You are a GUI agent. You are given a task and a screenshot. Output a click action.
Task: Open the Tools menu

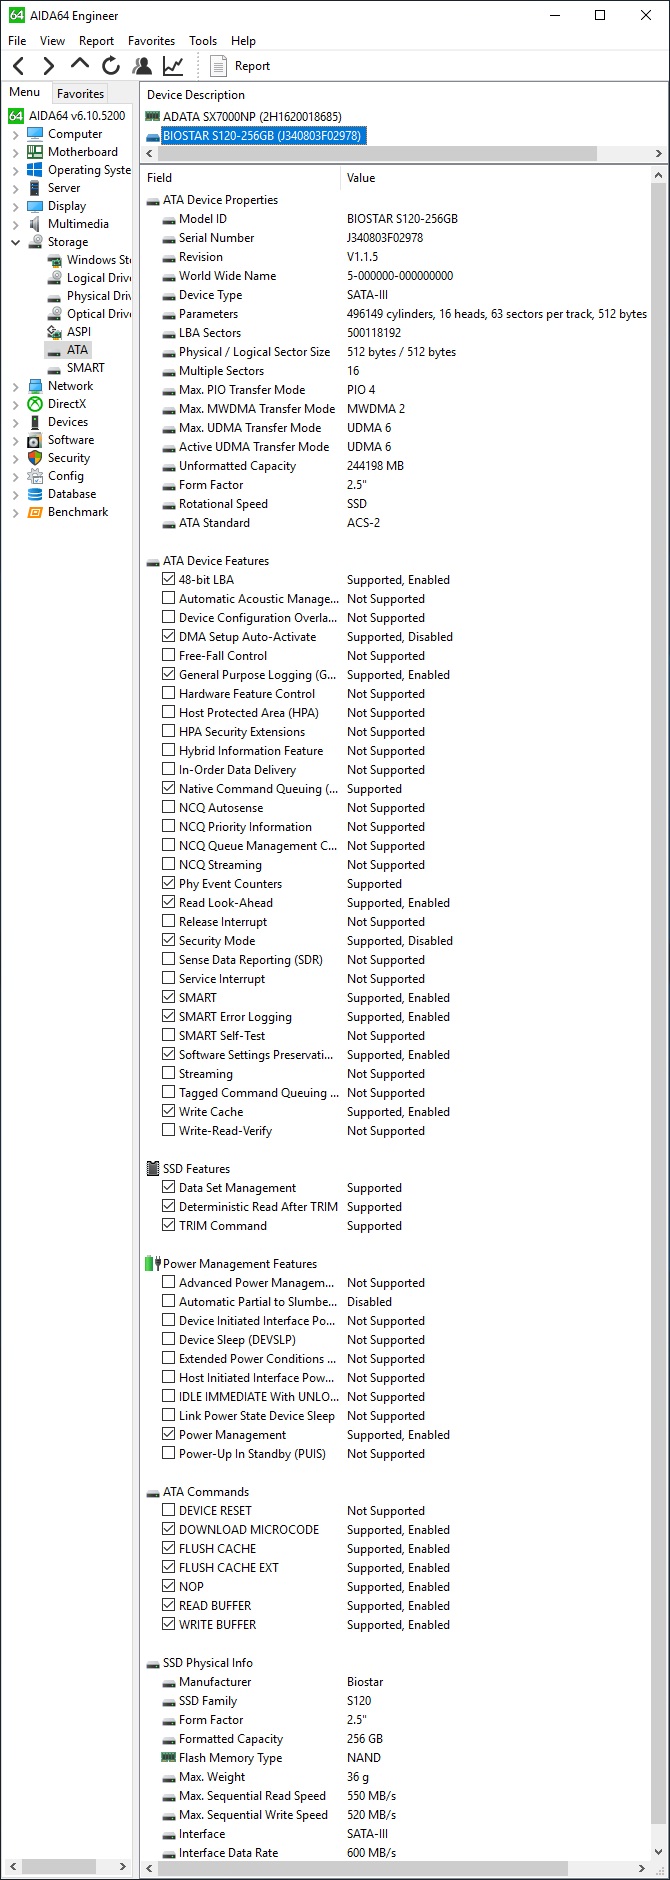(x=202, y=41)
